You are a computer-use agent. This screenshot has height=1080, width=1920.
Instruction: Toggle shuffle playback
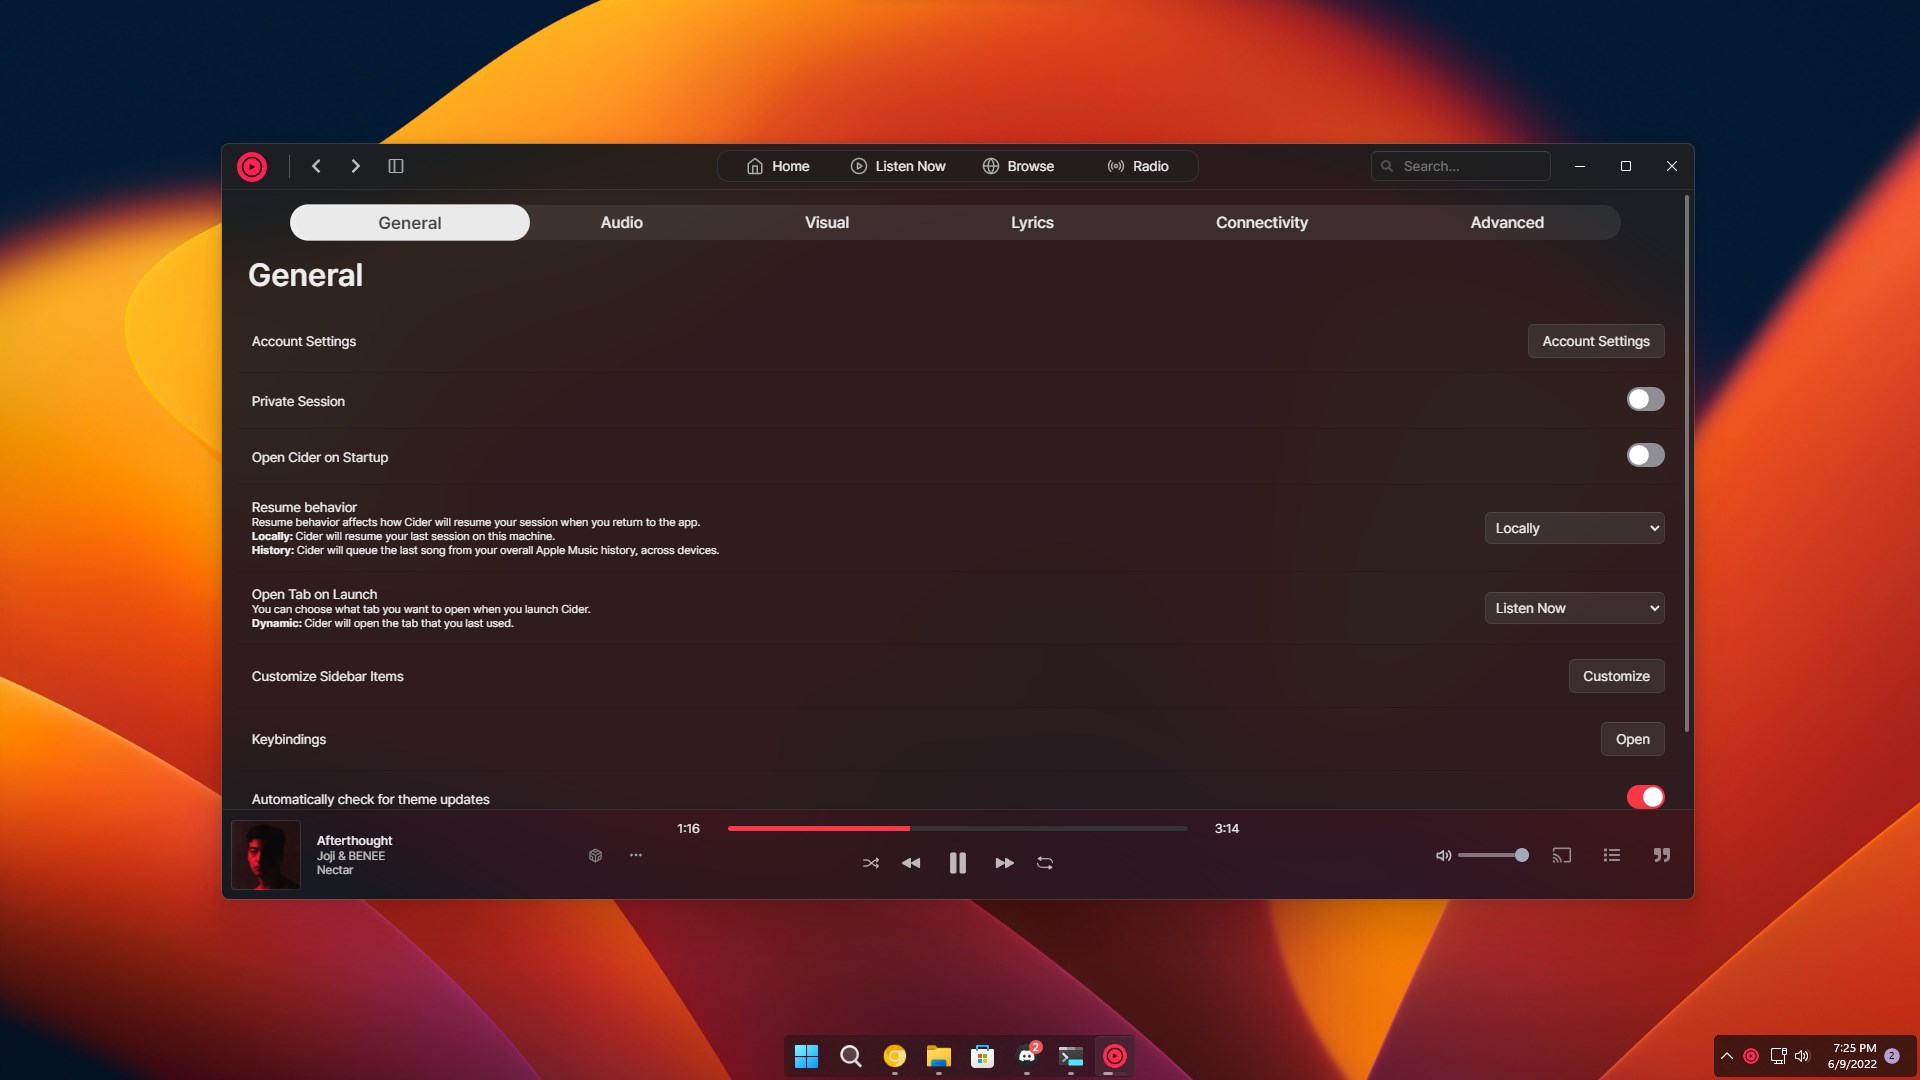coord(871,863)
